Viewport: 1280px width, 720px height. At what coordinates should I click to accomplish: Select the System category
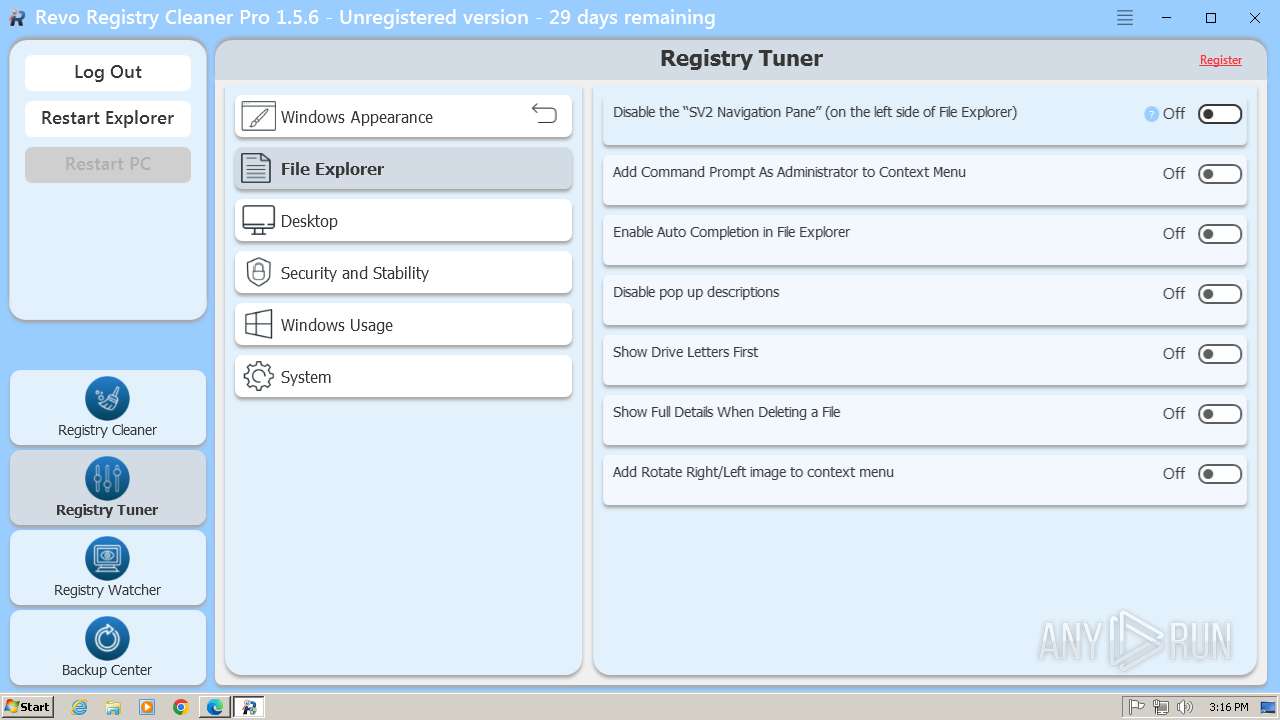(403, 377)
